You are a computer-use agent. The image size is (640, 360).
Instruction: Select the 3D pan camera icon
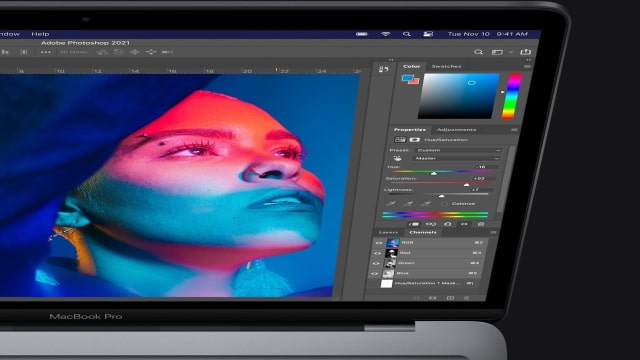pos(135,52)
